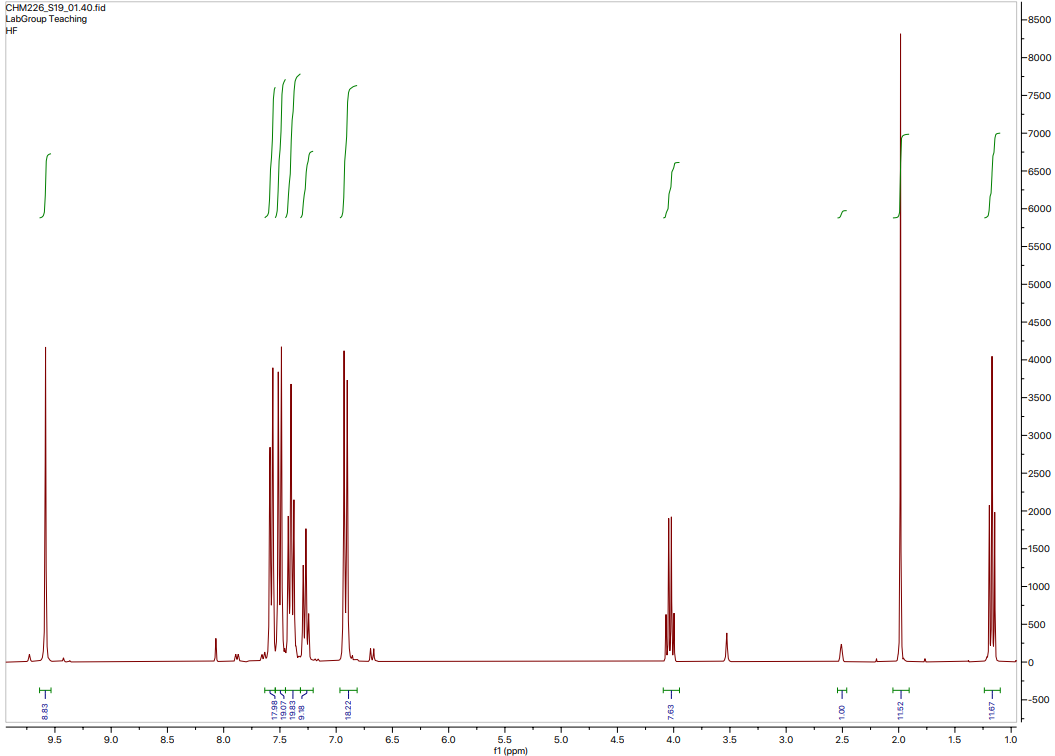This screenshot has height=756, width=1055.
Task: Click the green integral curve above 9.6 ppm
Action: point(46,185)
